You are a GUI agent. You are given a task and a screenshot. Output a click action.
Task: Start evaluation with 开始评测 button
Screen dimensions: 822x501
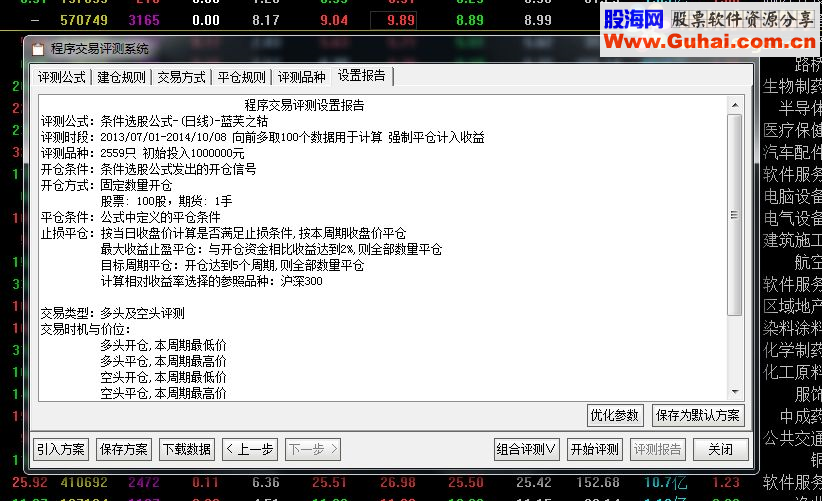595,450
